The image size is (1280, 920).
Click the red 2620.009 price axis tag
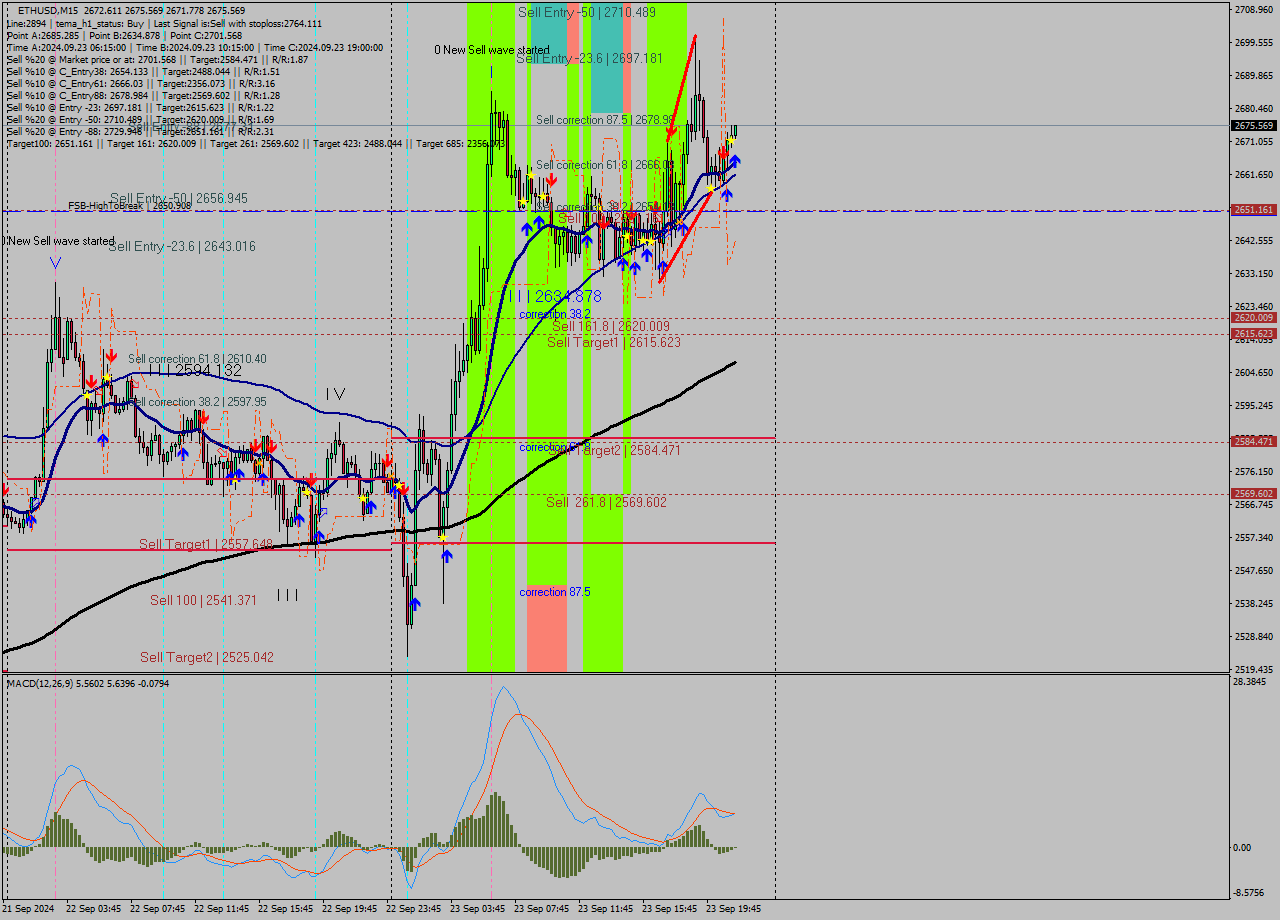coord(1253,318)
